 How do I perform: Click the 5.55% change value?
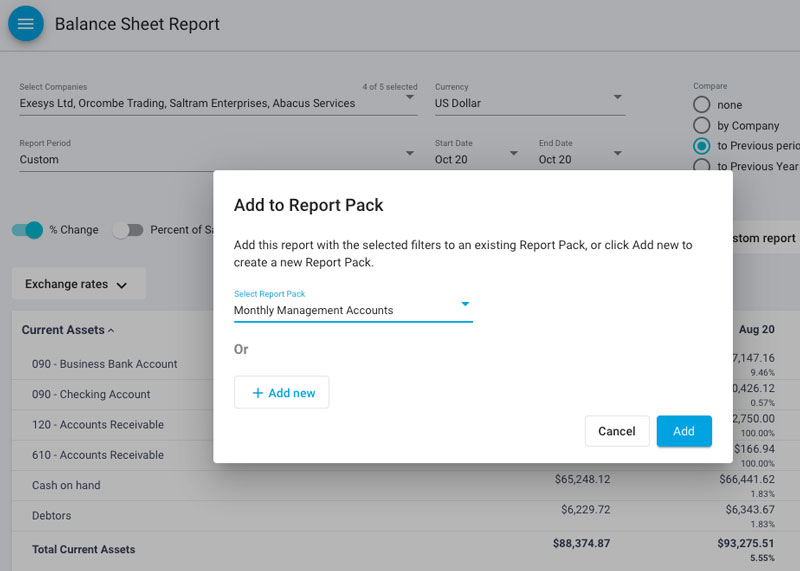pyautogui.click(x=762, y=558)
